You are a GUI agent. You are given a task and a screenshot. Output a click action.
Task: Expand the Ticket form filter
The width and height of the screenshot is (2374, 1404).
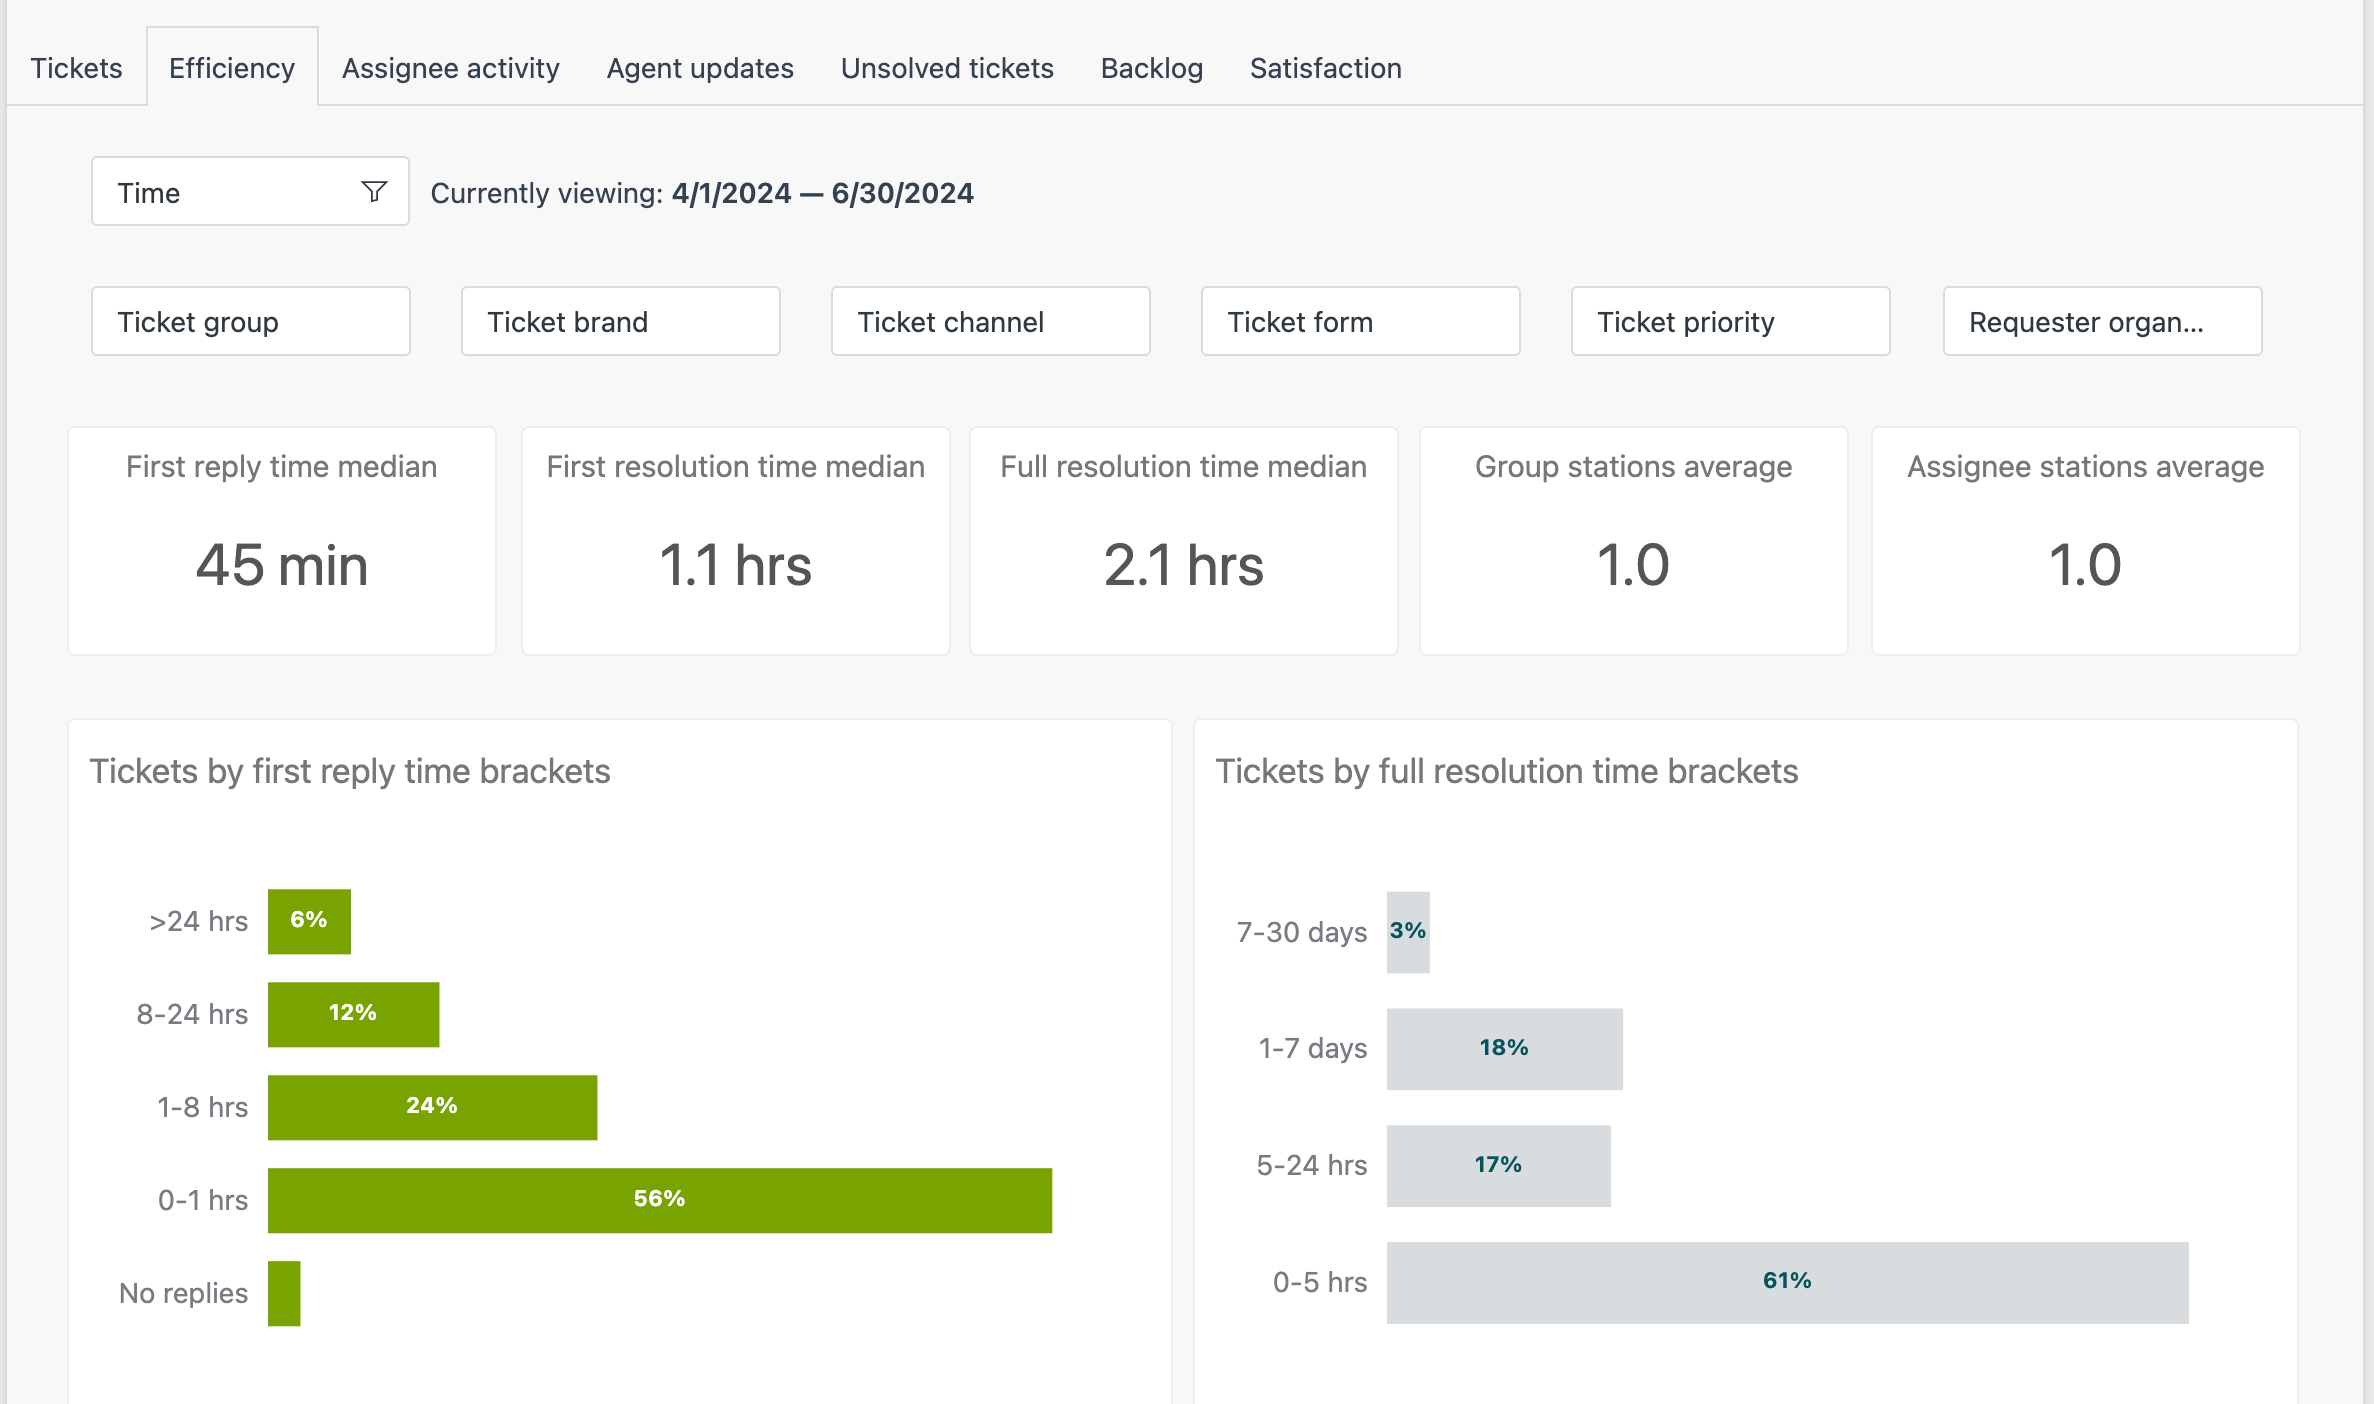pos(1360,321)
